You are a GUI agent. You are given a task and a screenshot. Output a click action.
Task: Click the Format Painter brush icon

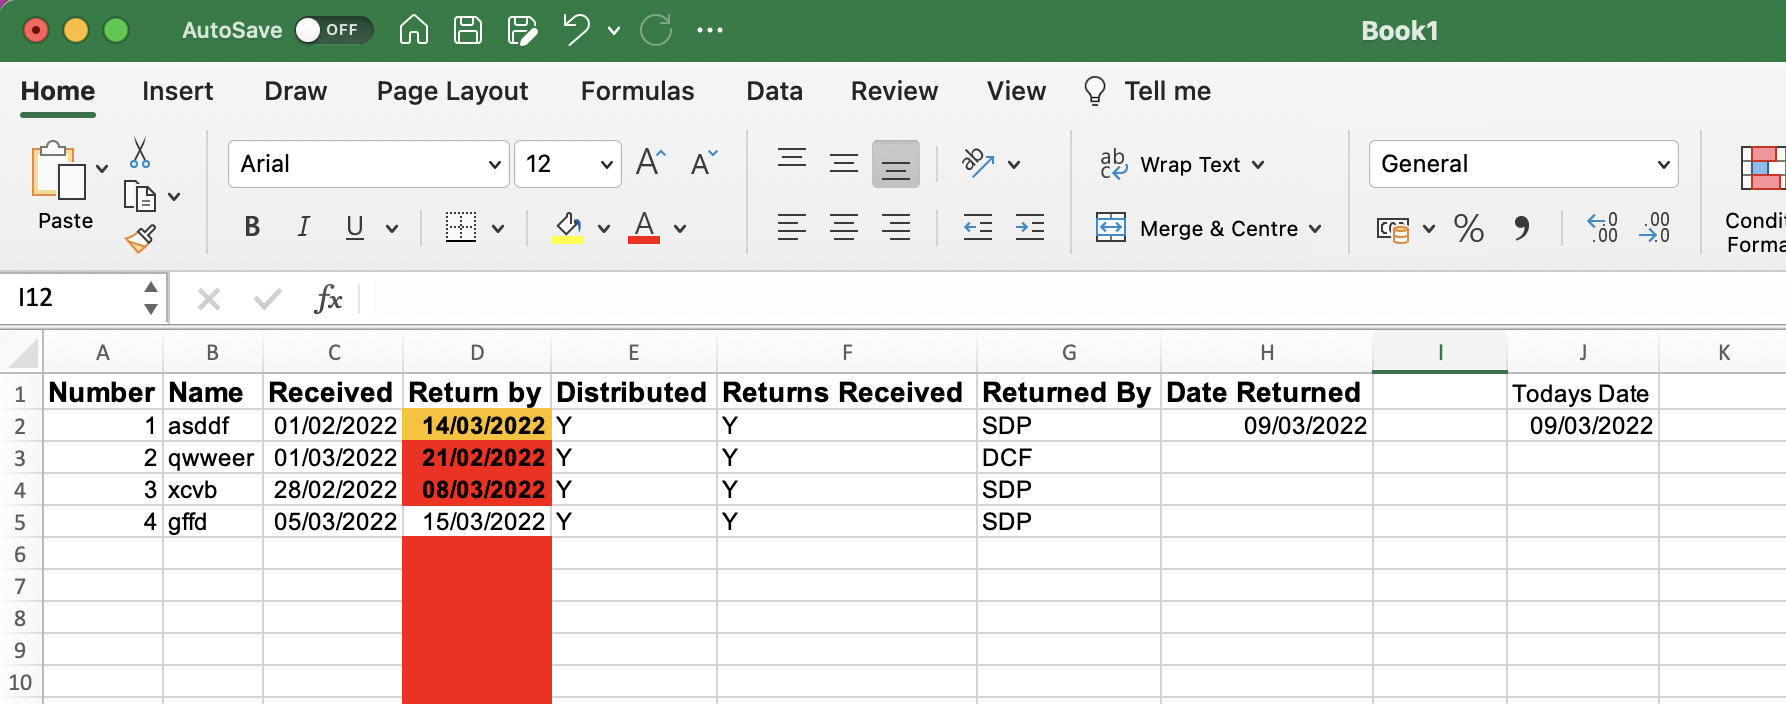click(140, 238)
